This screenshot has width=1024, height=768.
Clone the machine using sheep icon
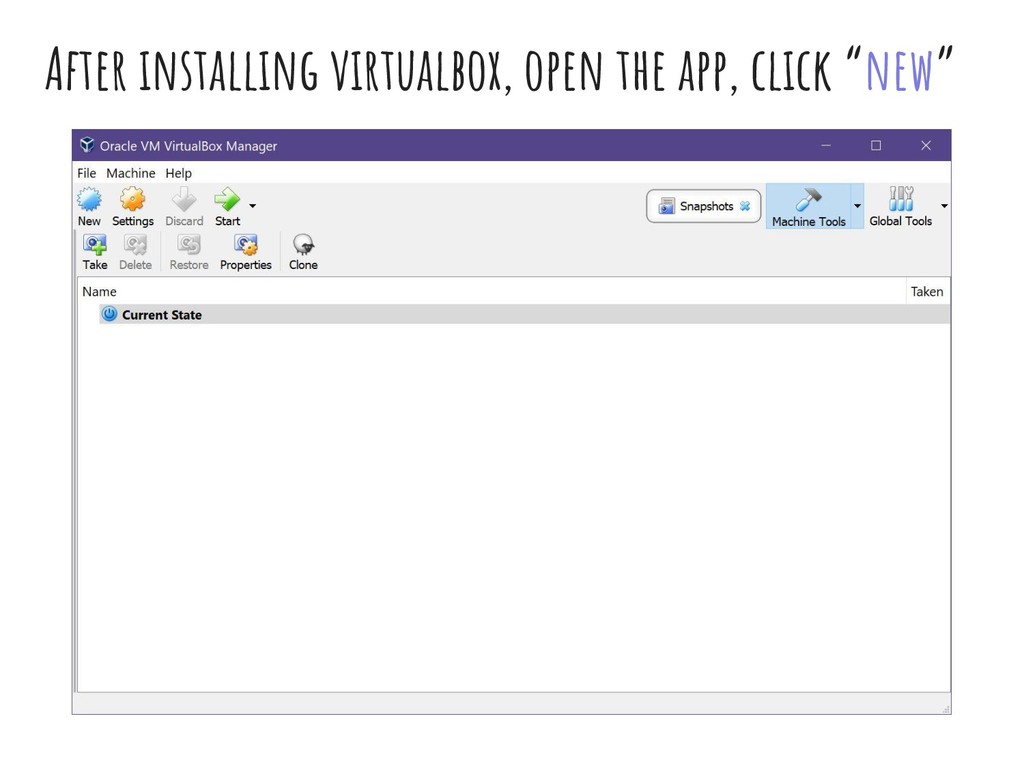(303, 245)
